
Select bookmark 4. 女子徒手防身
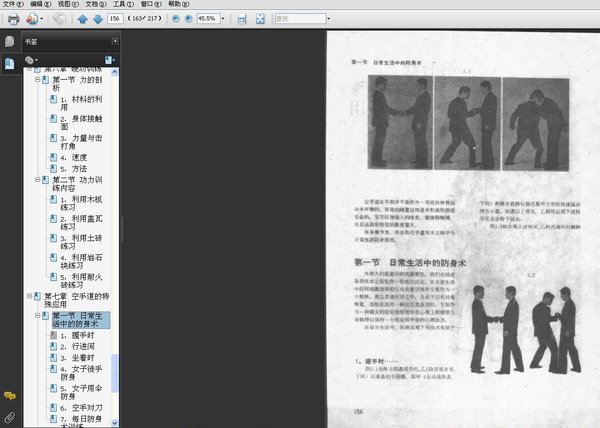[81, 373]
